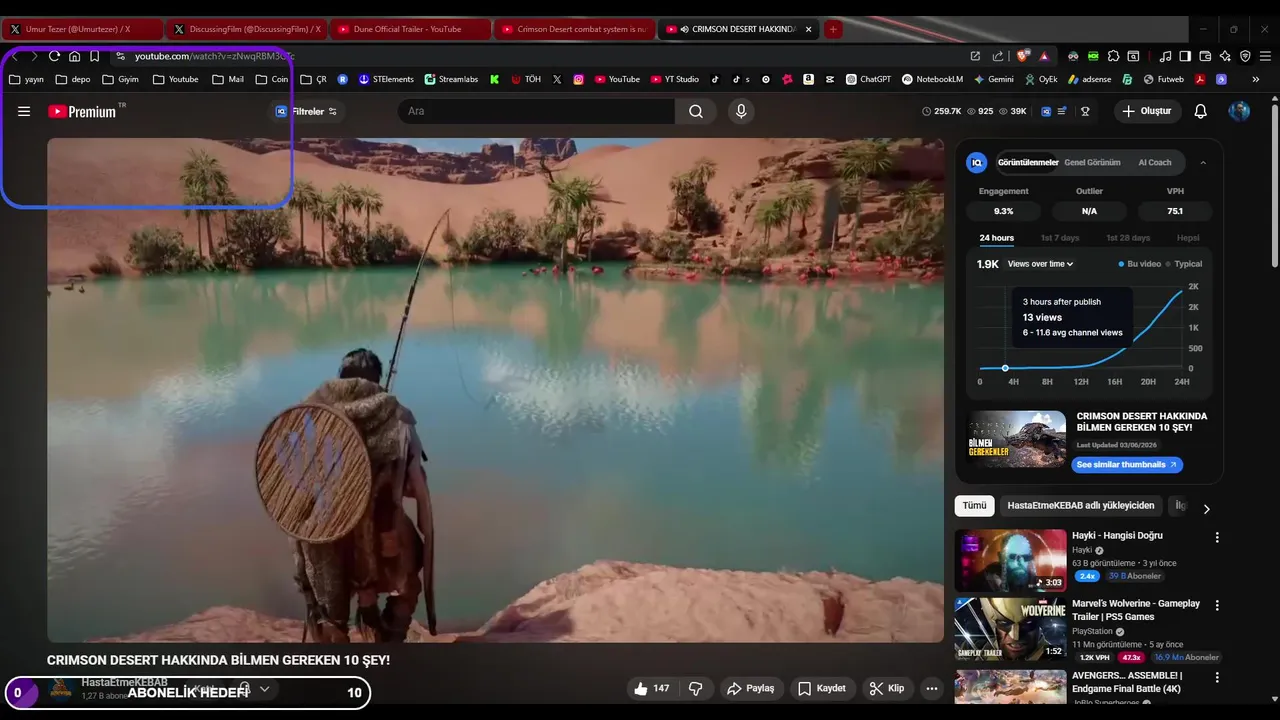Click the magnifier search button

(696, 111)
